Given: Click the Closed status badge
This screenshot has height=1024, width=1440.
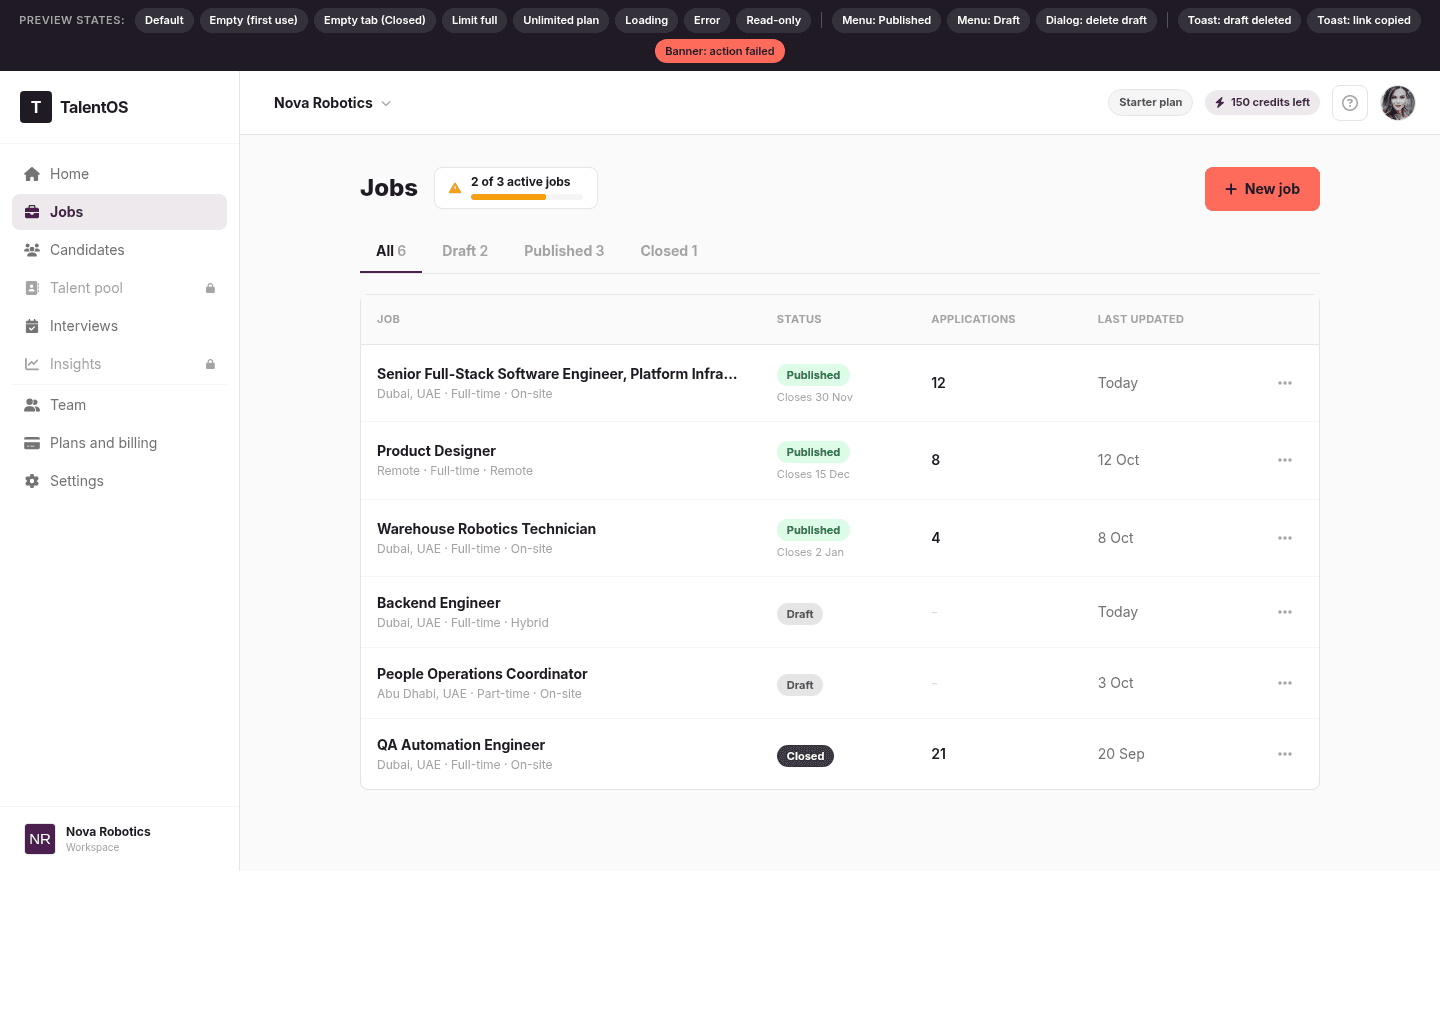Looking at the screenshot, I should pyautogui.click(x=805, y=756).
